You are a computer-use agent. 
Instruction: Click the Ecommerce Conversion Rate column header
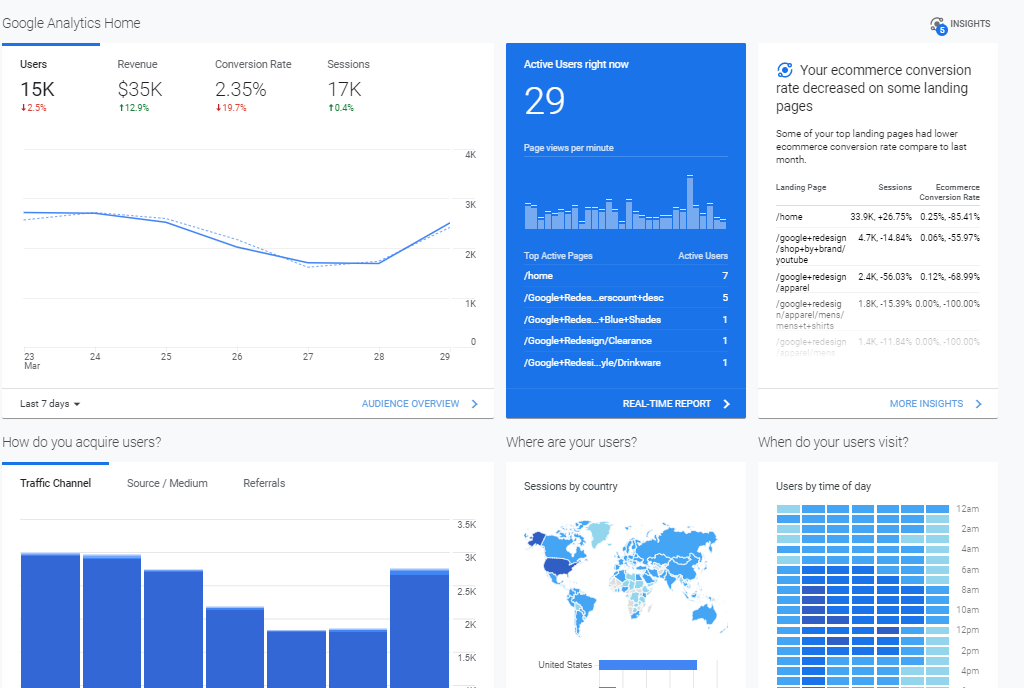pyautogui.click(x=949, y=192)
